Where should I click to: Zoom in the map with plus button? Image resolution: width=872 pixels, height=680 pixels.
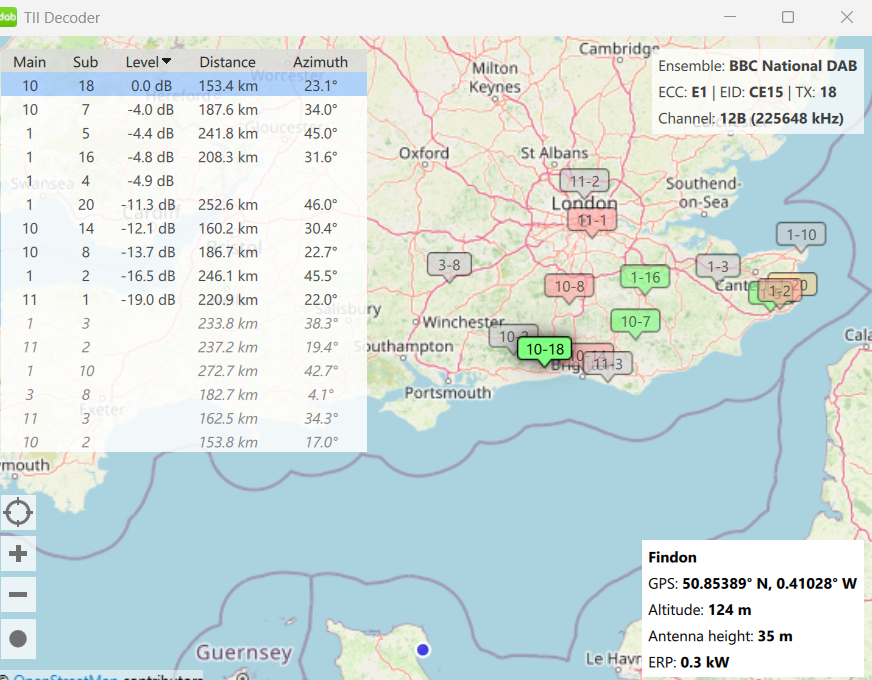click(x=18, y=553)
